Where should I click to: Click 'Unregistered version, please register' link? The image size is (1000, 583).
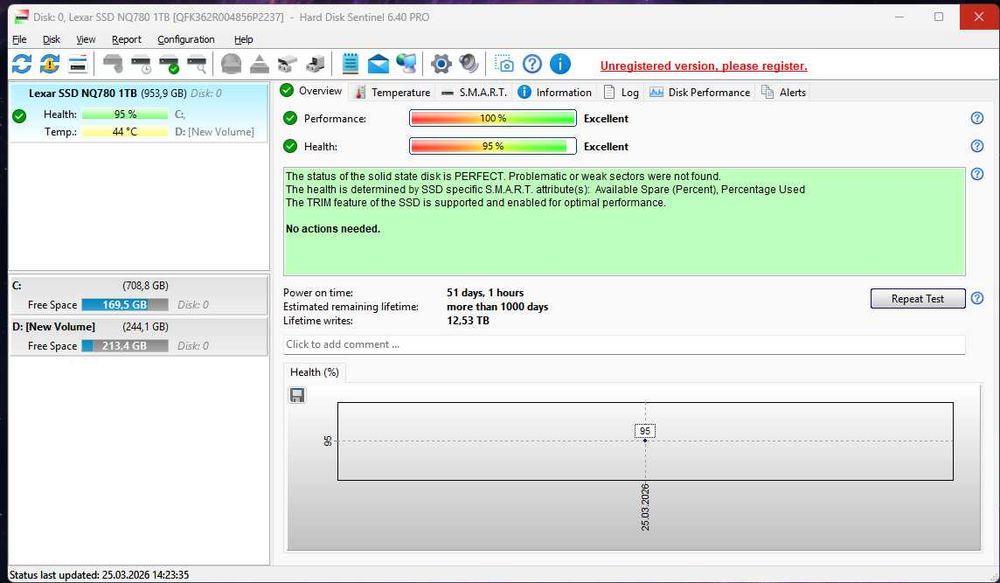click(x=703, y=66)
